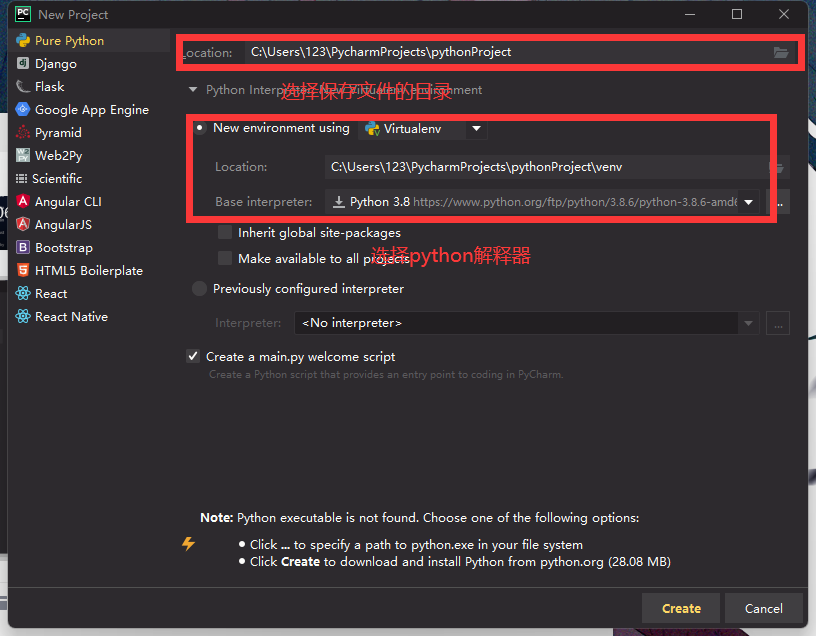Click the Web2Py project icon

[23, 155]
